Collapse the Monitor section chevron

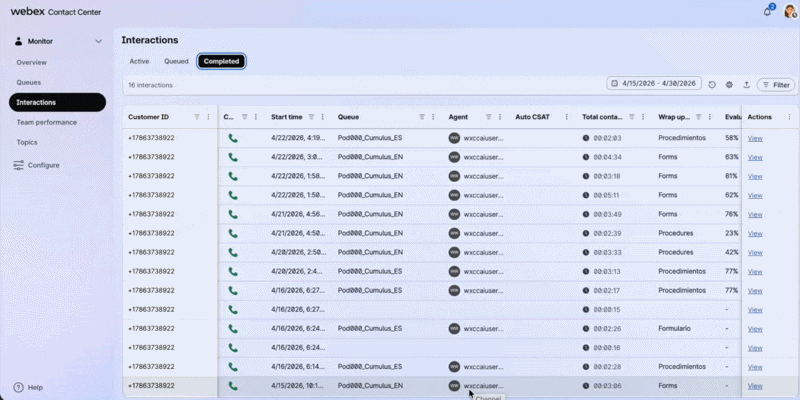pos(98,41)
